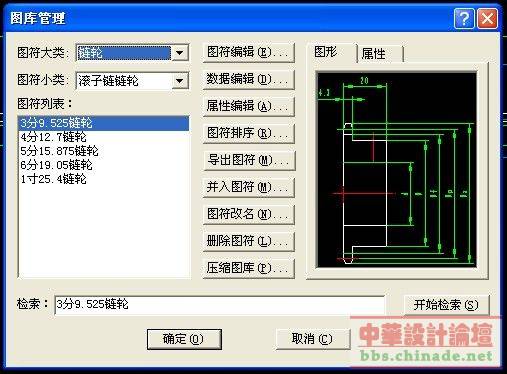Image resolution: width=507 pixels, height=374 pixels.
Task: Click the 导出图符 button
Action: (x=248, y=160)
